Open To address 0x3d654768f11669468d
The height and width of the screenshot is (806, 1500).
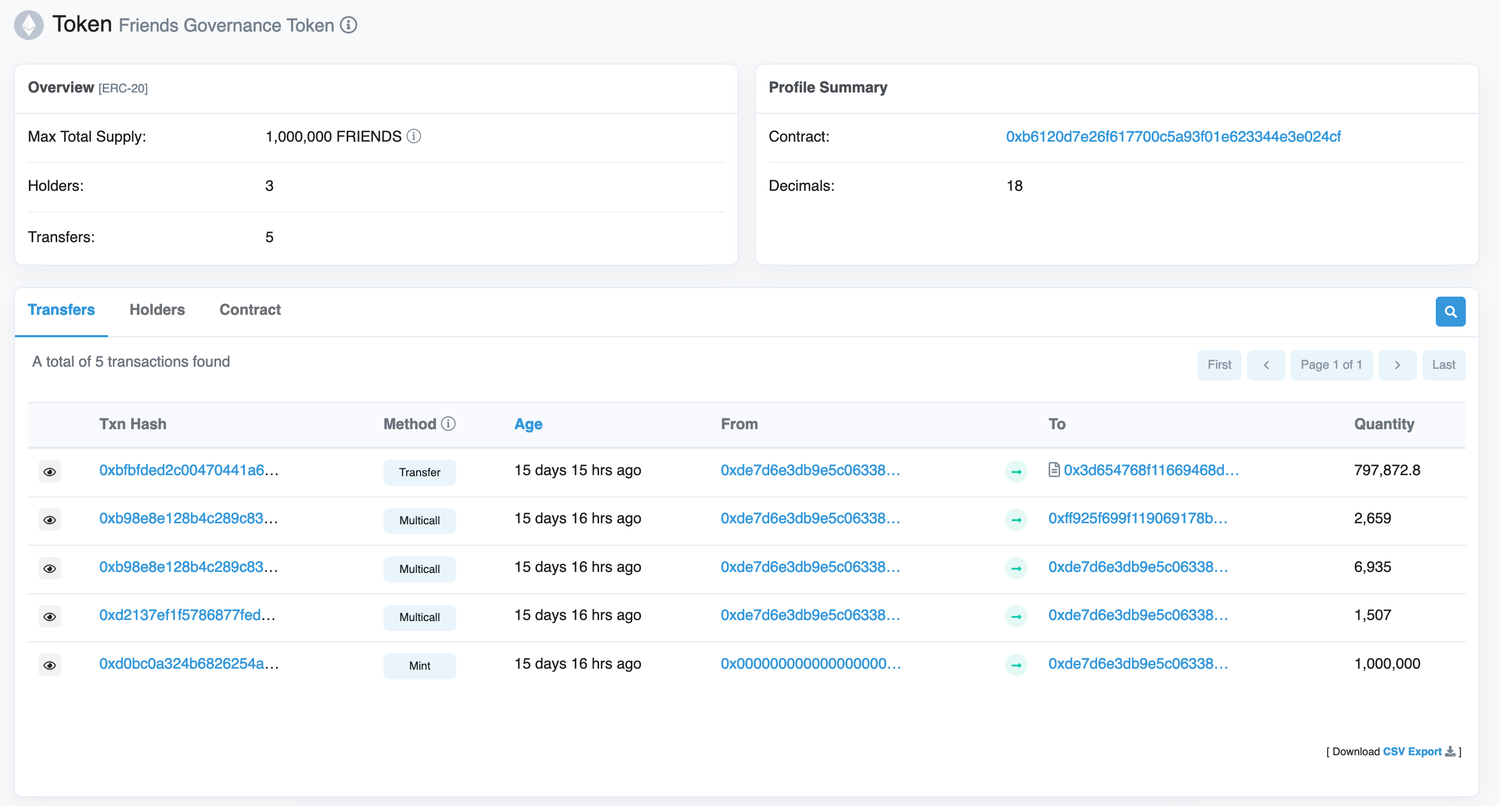point(1152,470)
